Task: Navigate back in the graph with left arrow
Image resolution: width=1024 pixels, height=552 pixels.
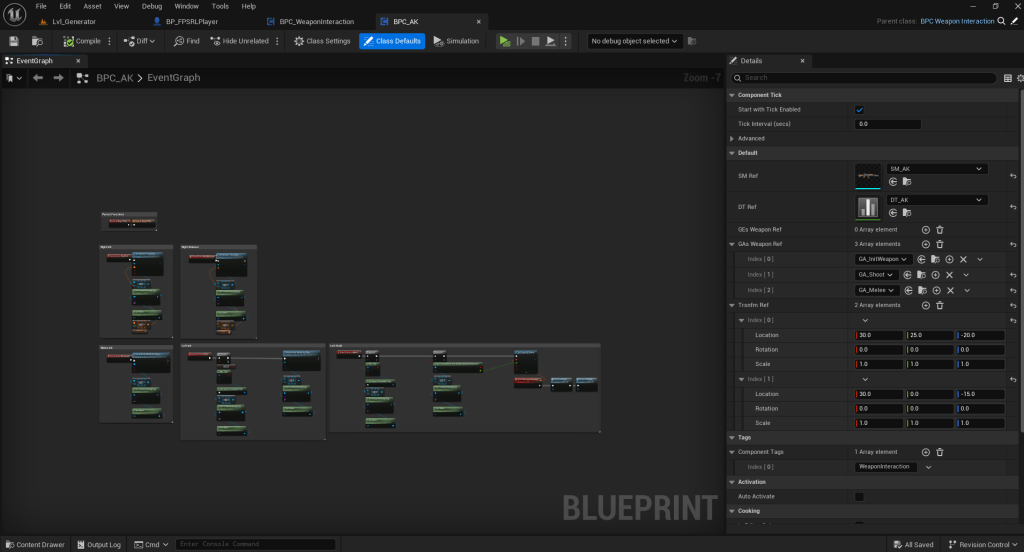Action: [38, 77]
